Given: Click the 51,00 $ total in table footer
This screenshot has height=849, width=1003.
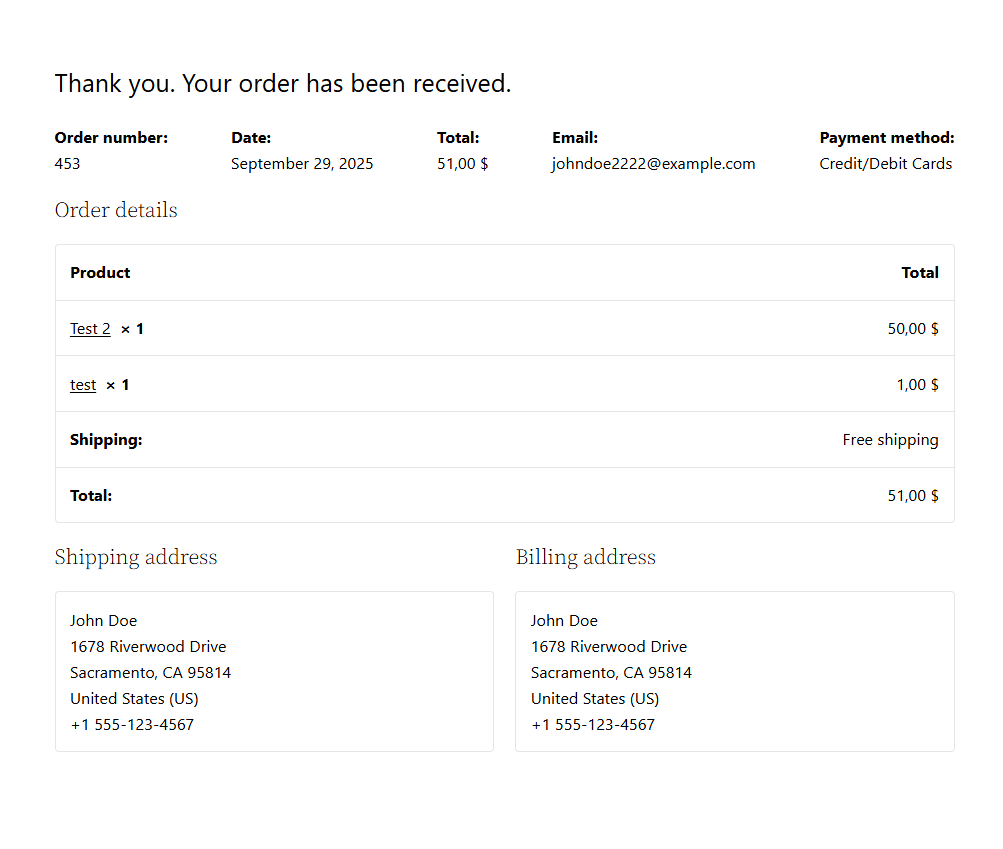Looking at the screenshot, I should (x=912, y=496).
